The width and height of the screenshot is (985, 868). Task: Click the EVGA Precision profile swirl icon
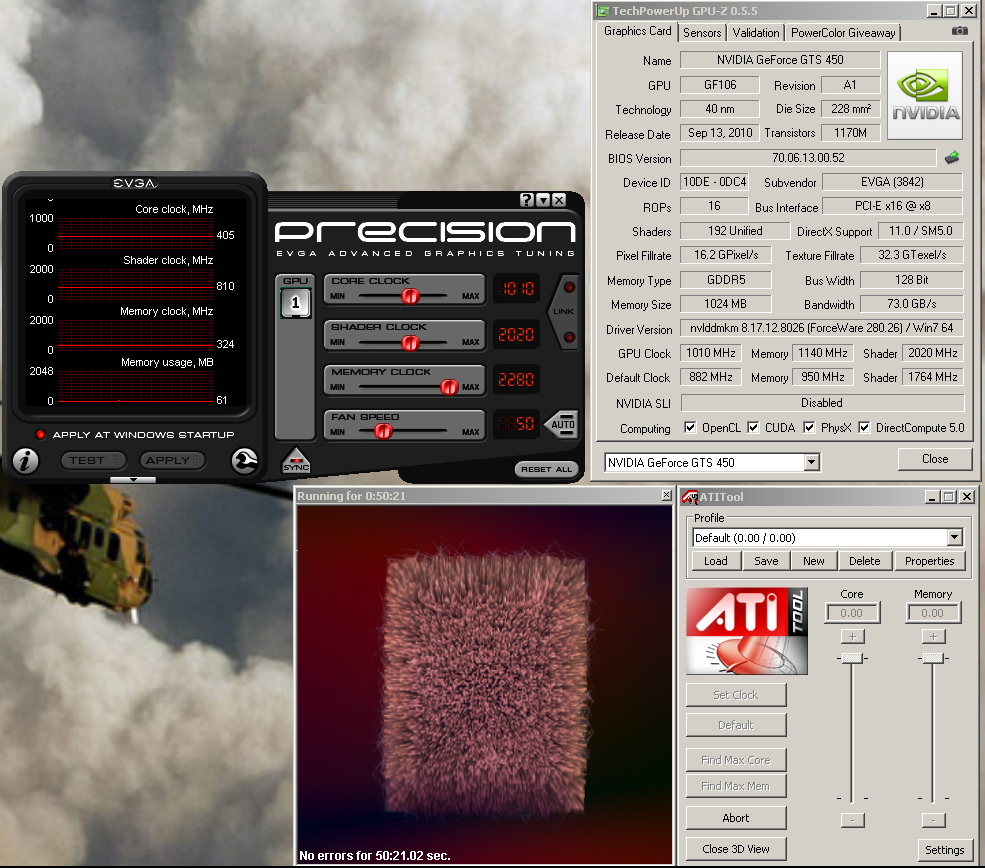(x=244, y=461)
